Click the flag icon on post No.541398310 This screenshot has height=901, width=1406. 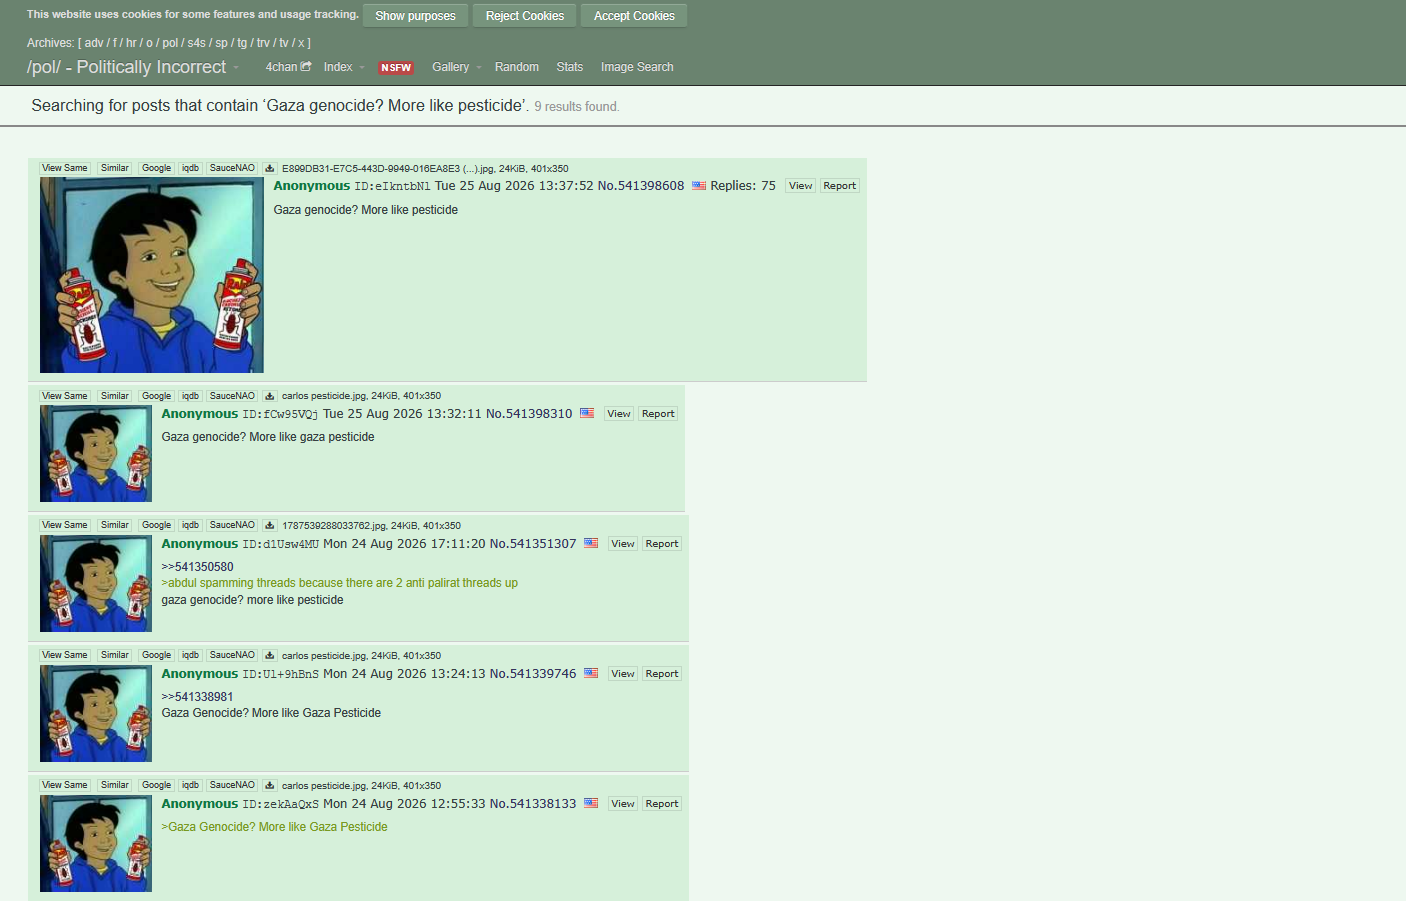tap(587, 413)
